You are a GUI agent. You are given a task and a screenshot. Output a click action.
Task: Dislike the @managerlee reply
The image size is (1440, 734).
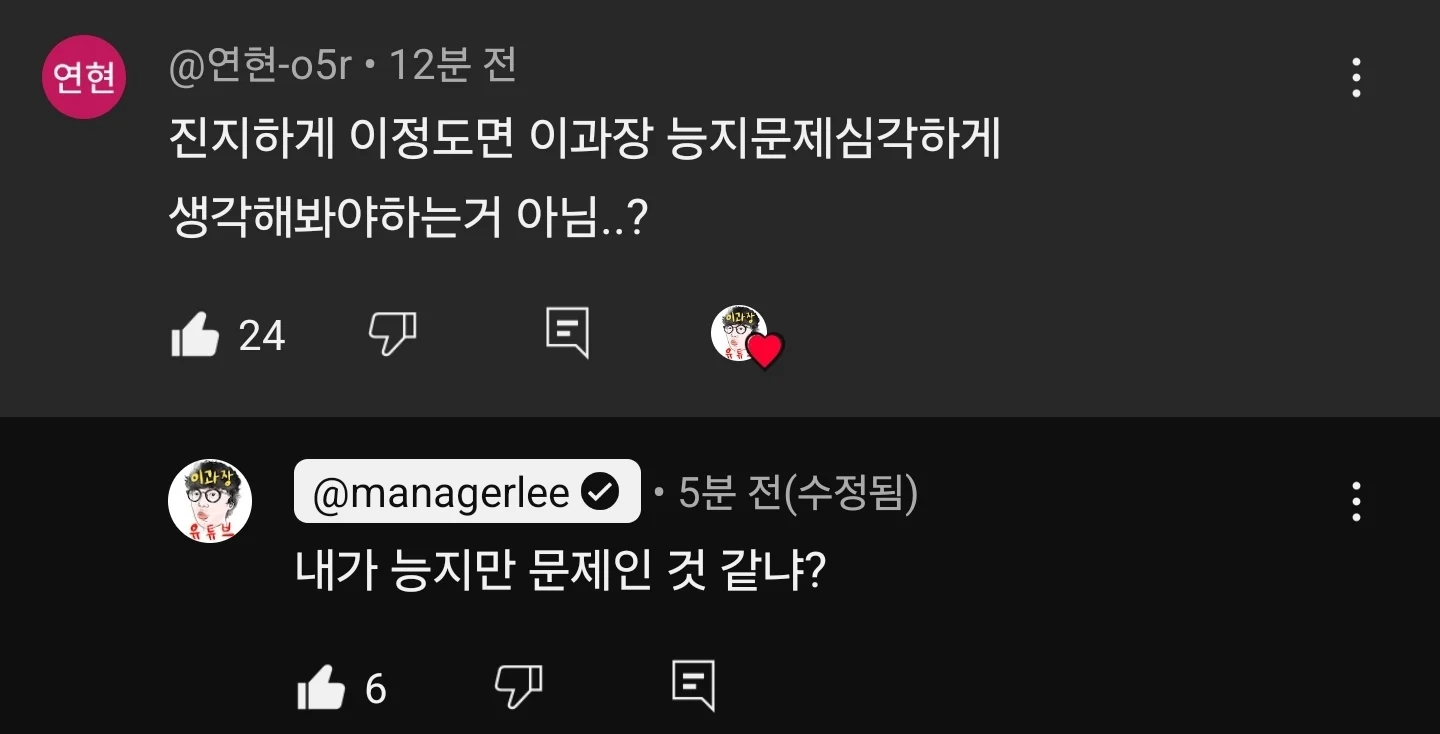click(518, 685)
